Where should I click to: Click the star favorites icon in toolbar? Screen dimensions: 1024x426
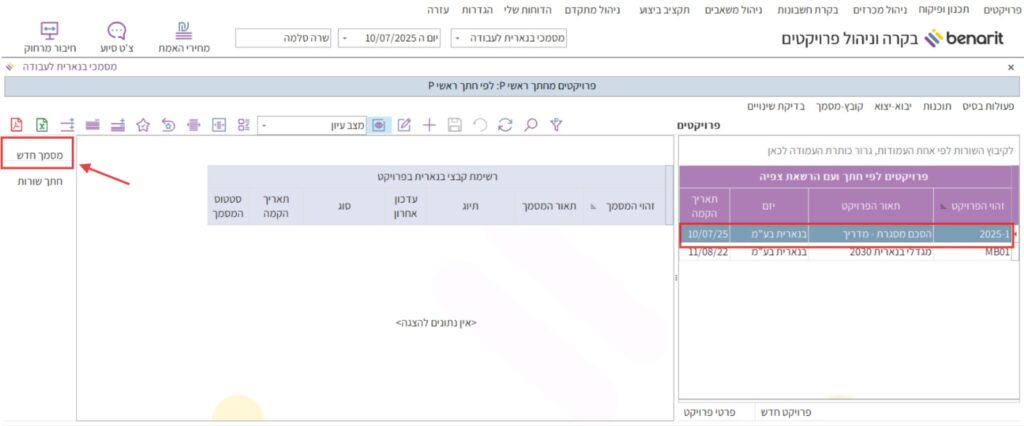click(143, 125)
